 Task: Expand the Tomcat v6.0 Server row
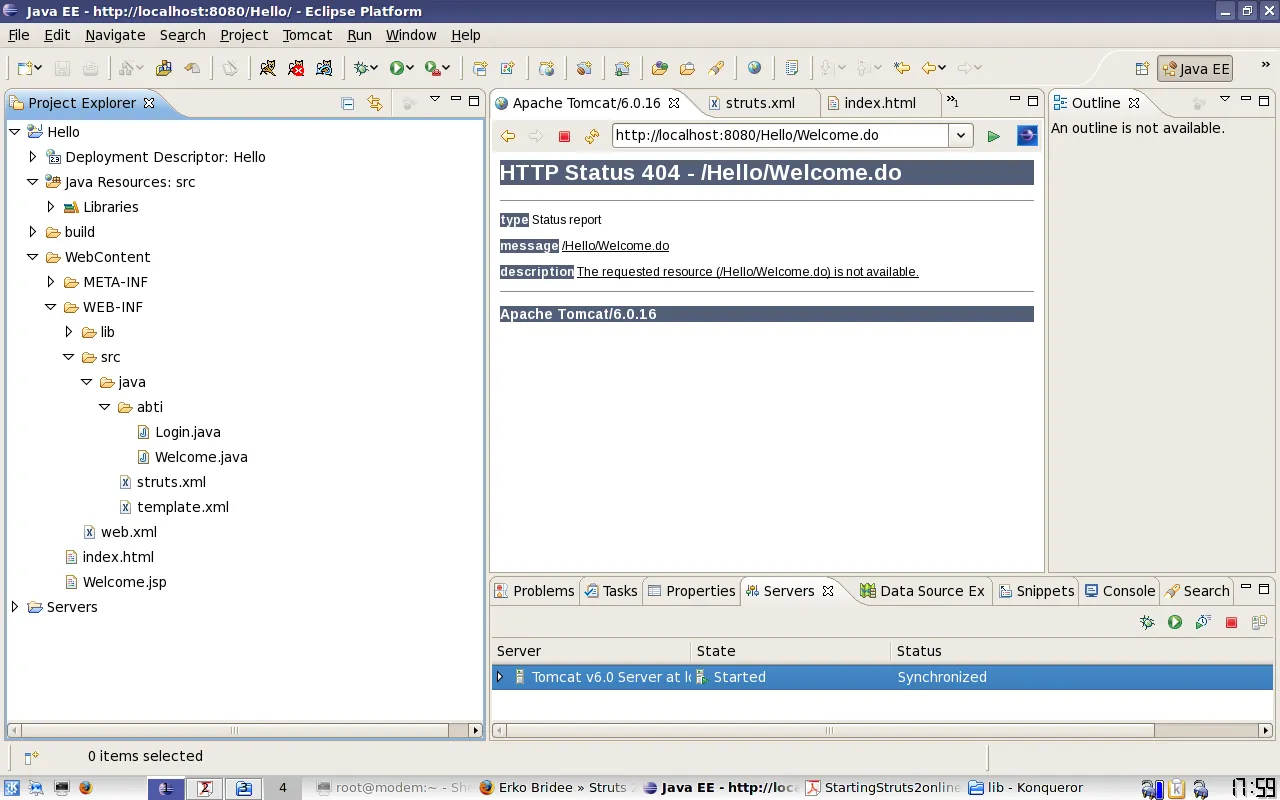tap(500, 677)
